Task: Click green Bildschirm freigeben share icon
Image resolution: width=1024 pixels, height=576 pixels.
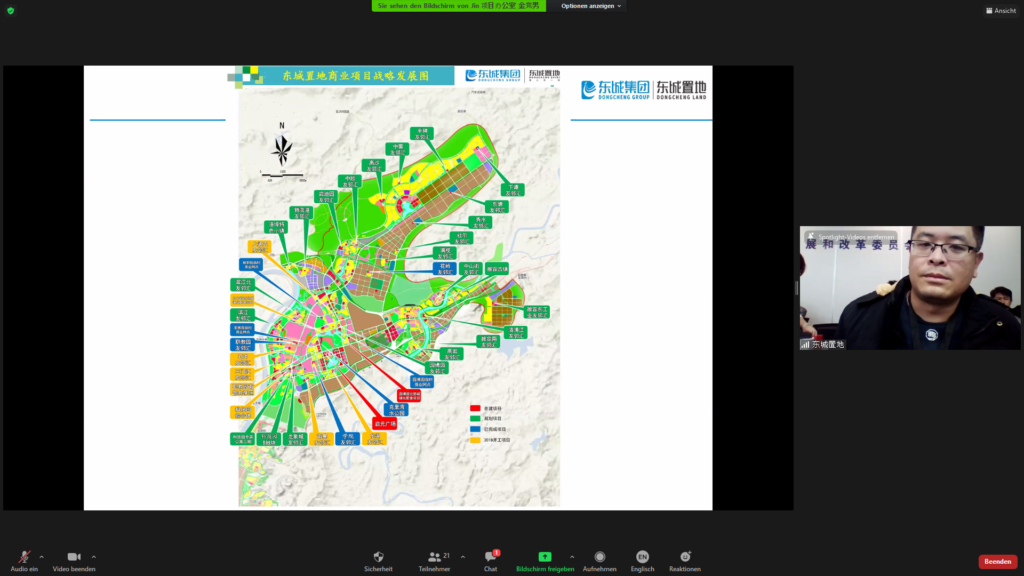Action: pos(544,557)
